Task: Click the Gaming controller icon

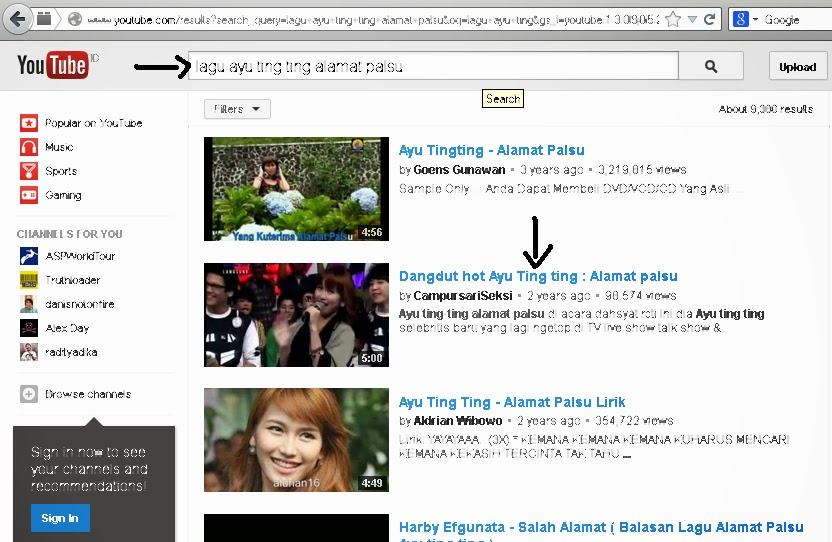Action: point(29,195)
